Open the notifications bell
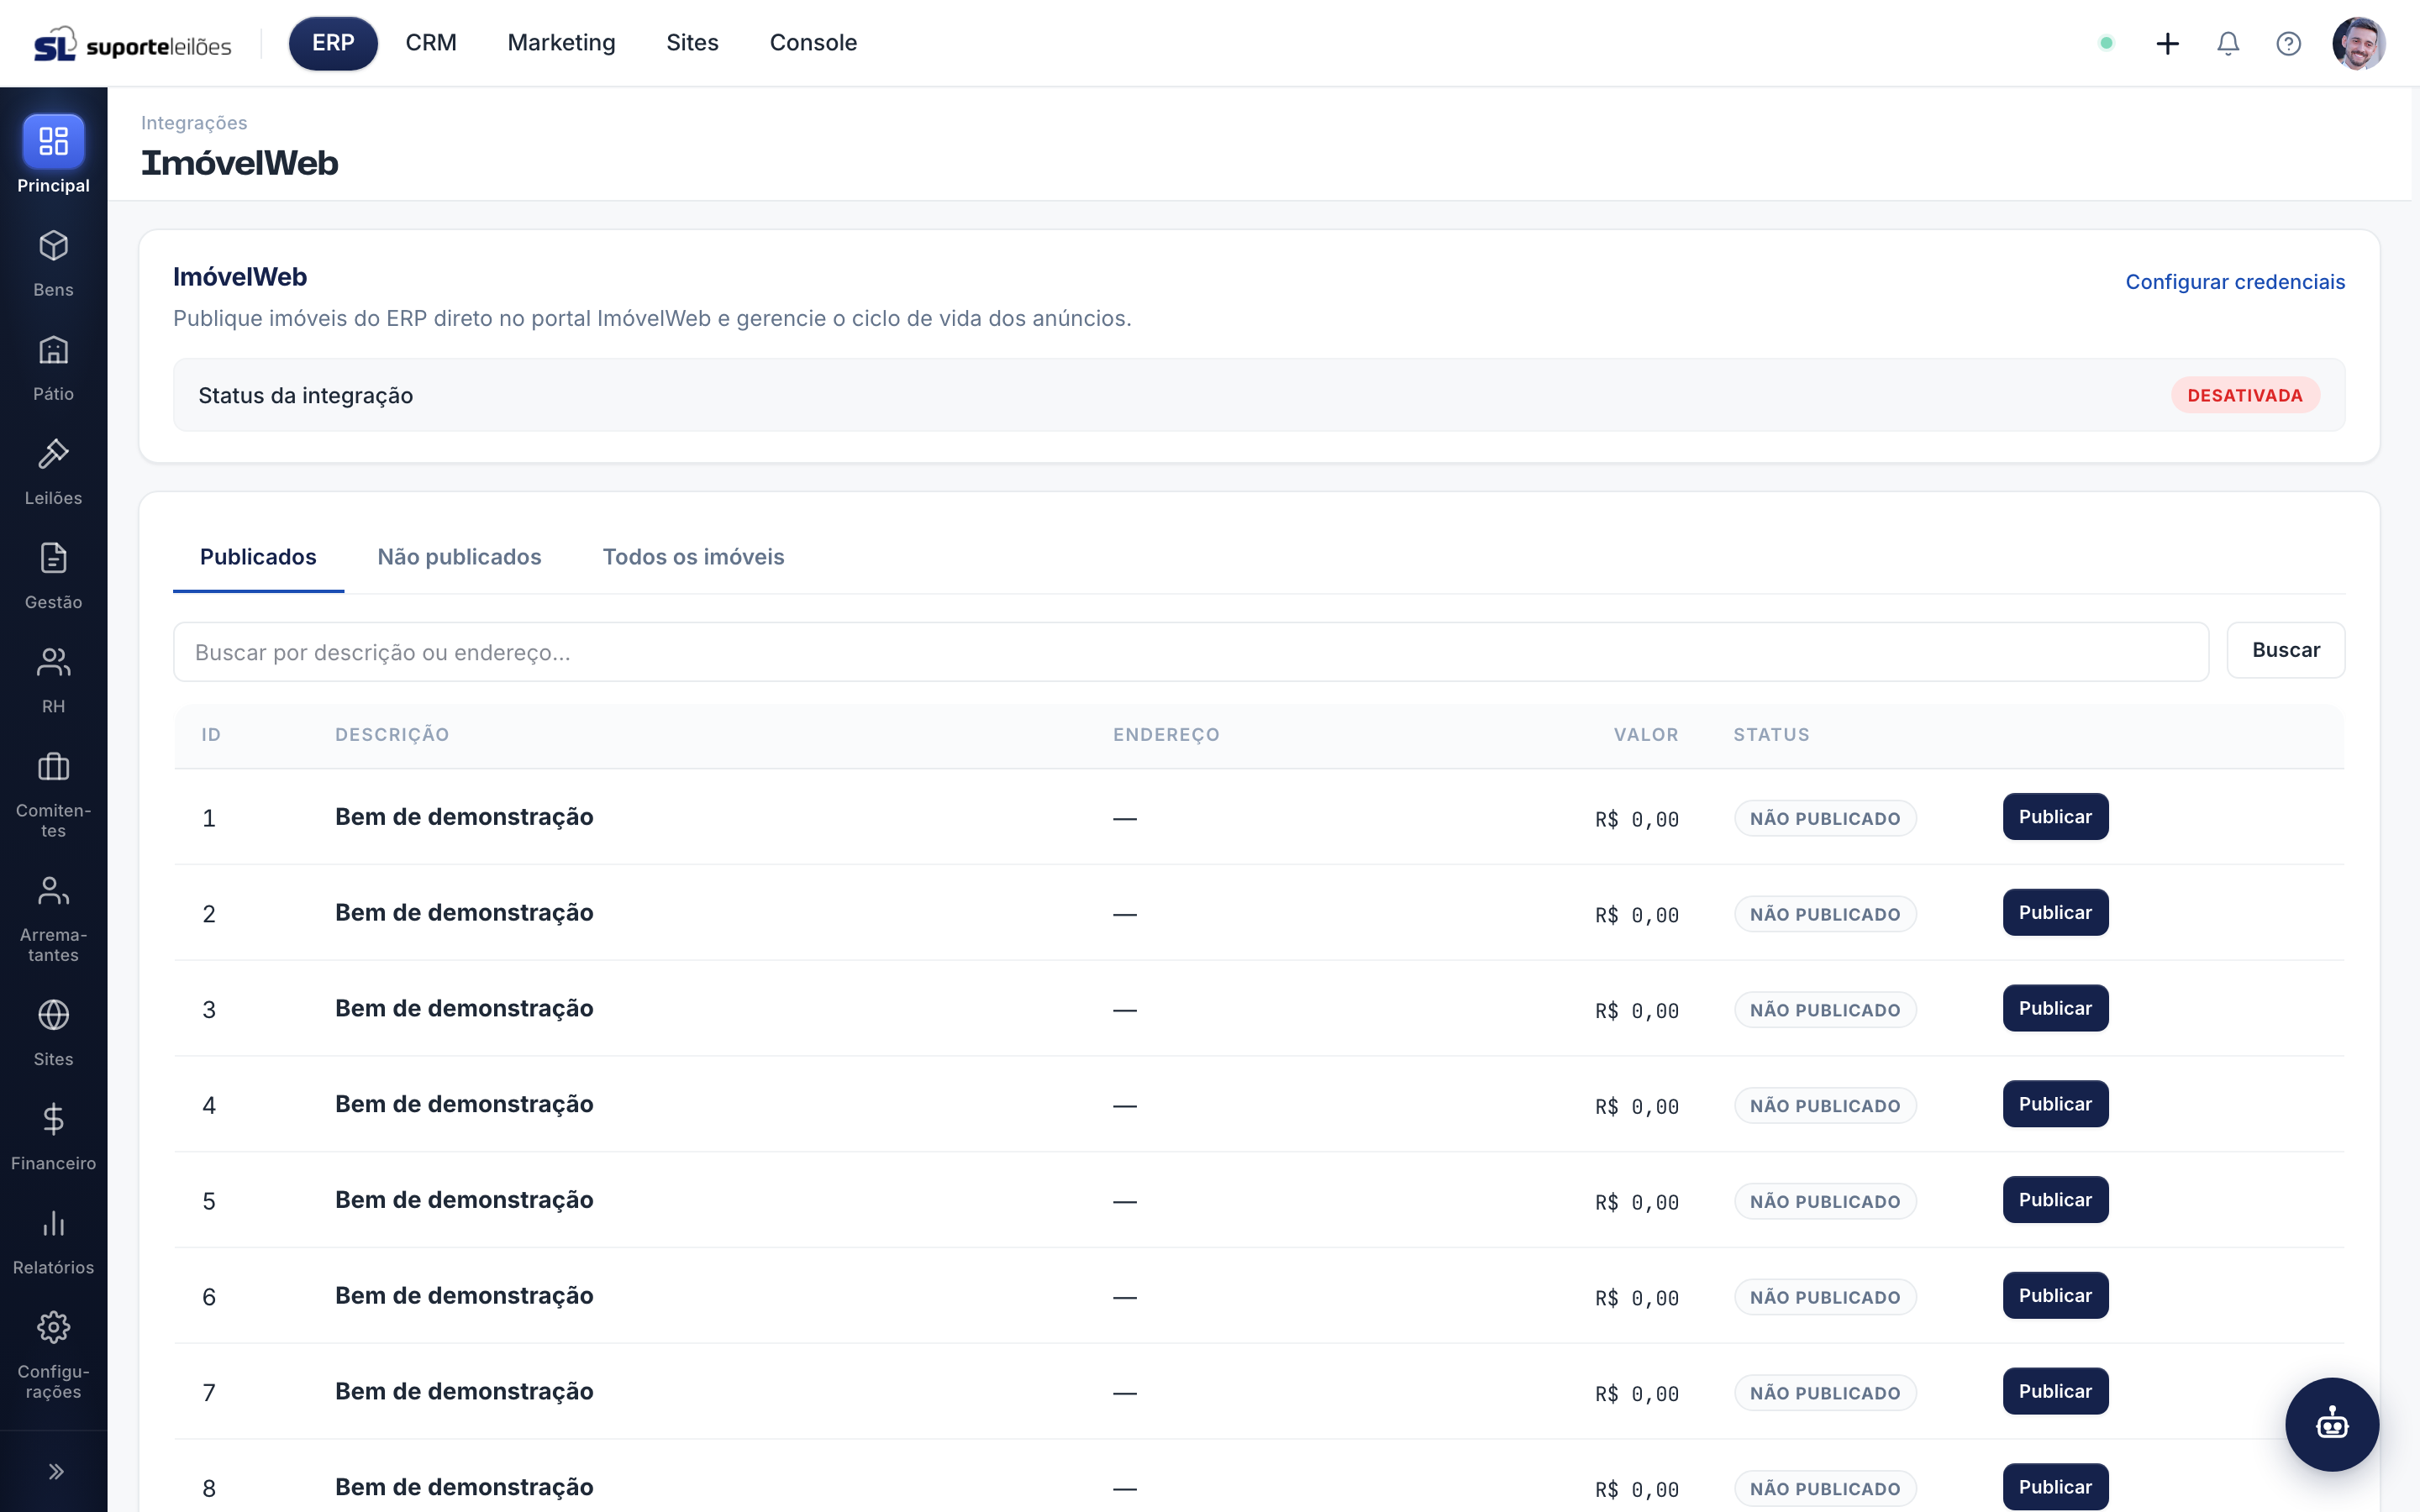 (x=2228, y=43)
